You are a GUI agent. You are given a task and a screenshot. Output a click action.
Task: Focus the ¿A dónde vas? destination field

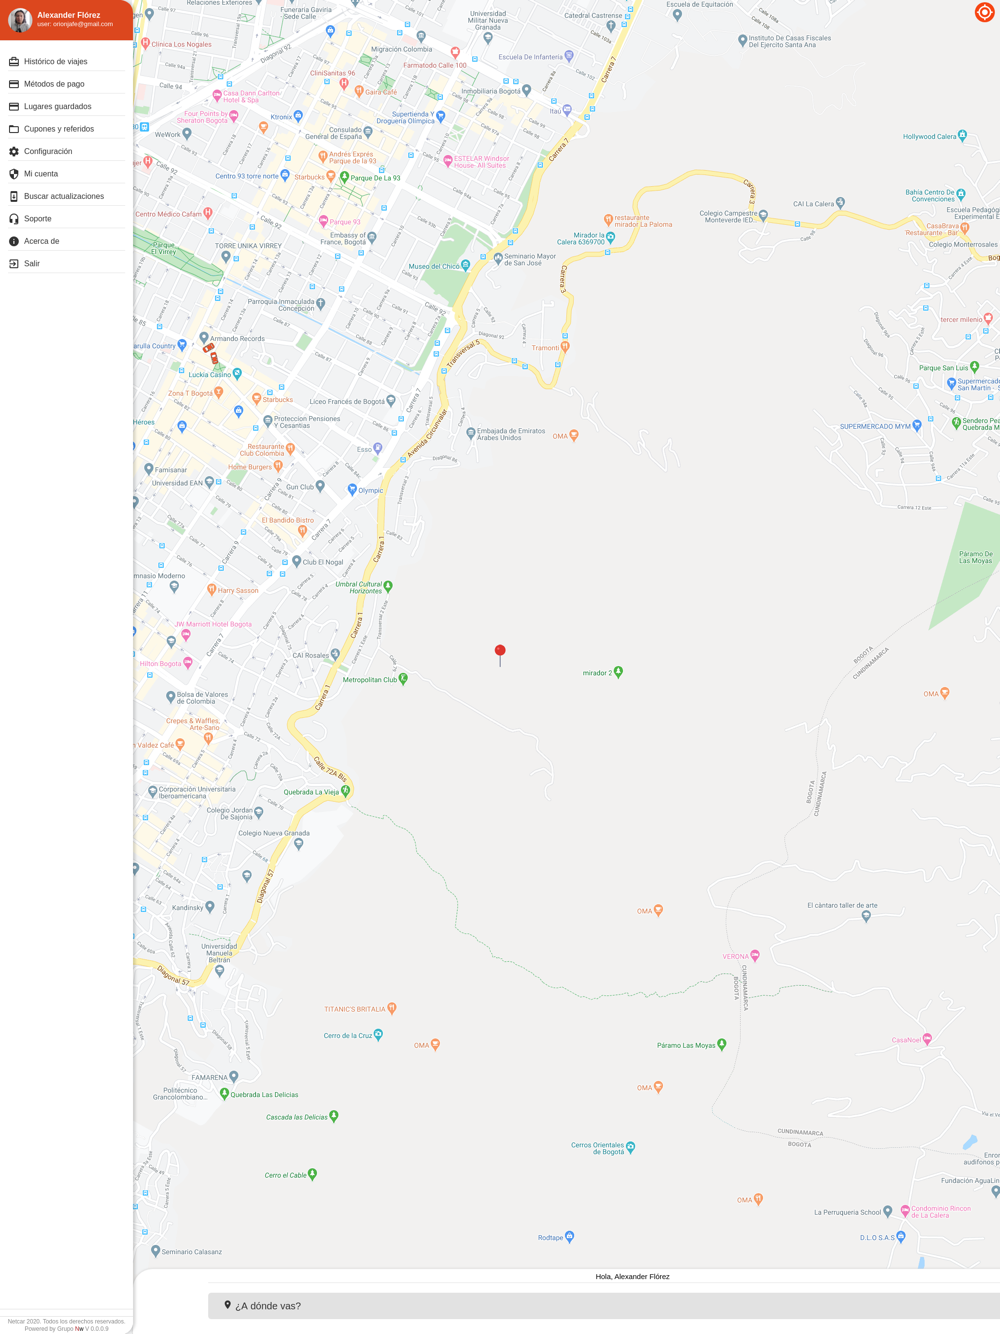click(604, 1306)
